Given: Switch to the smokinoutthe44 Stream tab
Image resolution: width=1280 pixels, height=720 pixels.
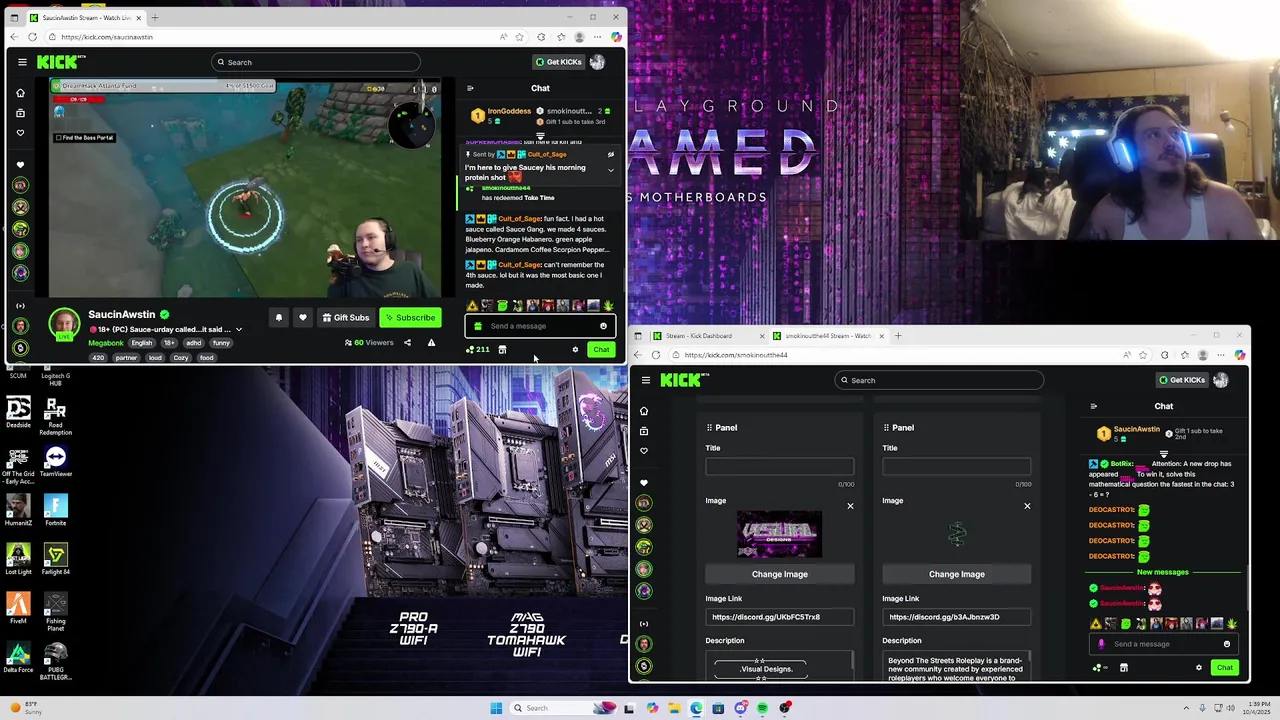Looking at the screenshot, I should [x=828, y=336].
